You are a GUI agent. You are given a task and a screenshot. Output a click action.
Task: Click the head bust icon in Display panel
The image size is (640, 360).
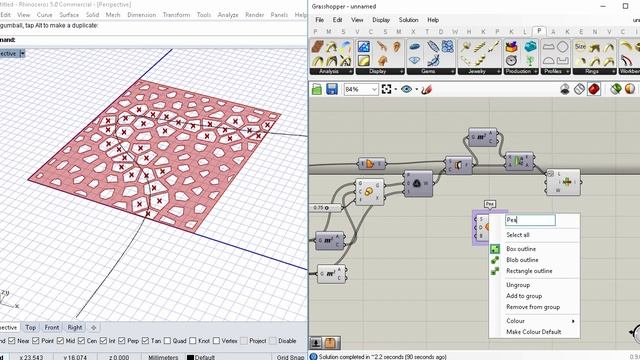tap(382, 61)
